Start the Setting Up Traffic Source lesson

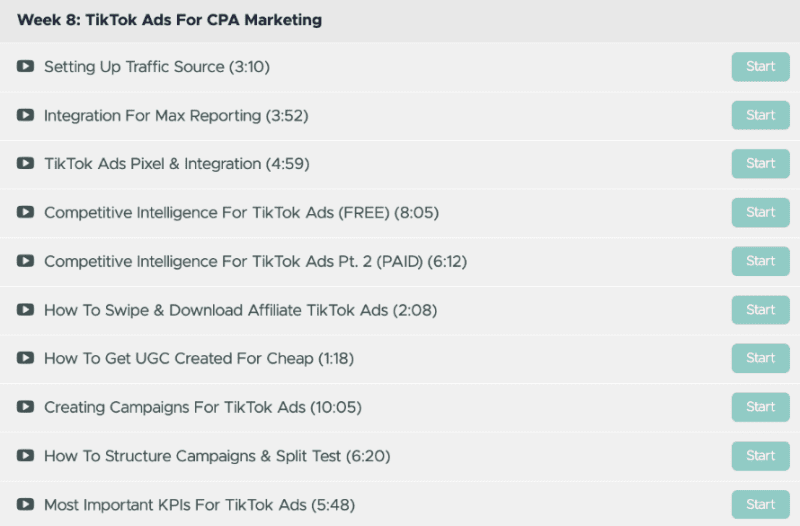(760, 66)
